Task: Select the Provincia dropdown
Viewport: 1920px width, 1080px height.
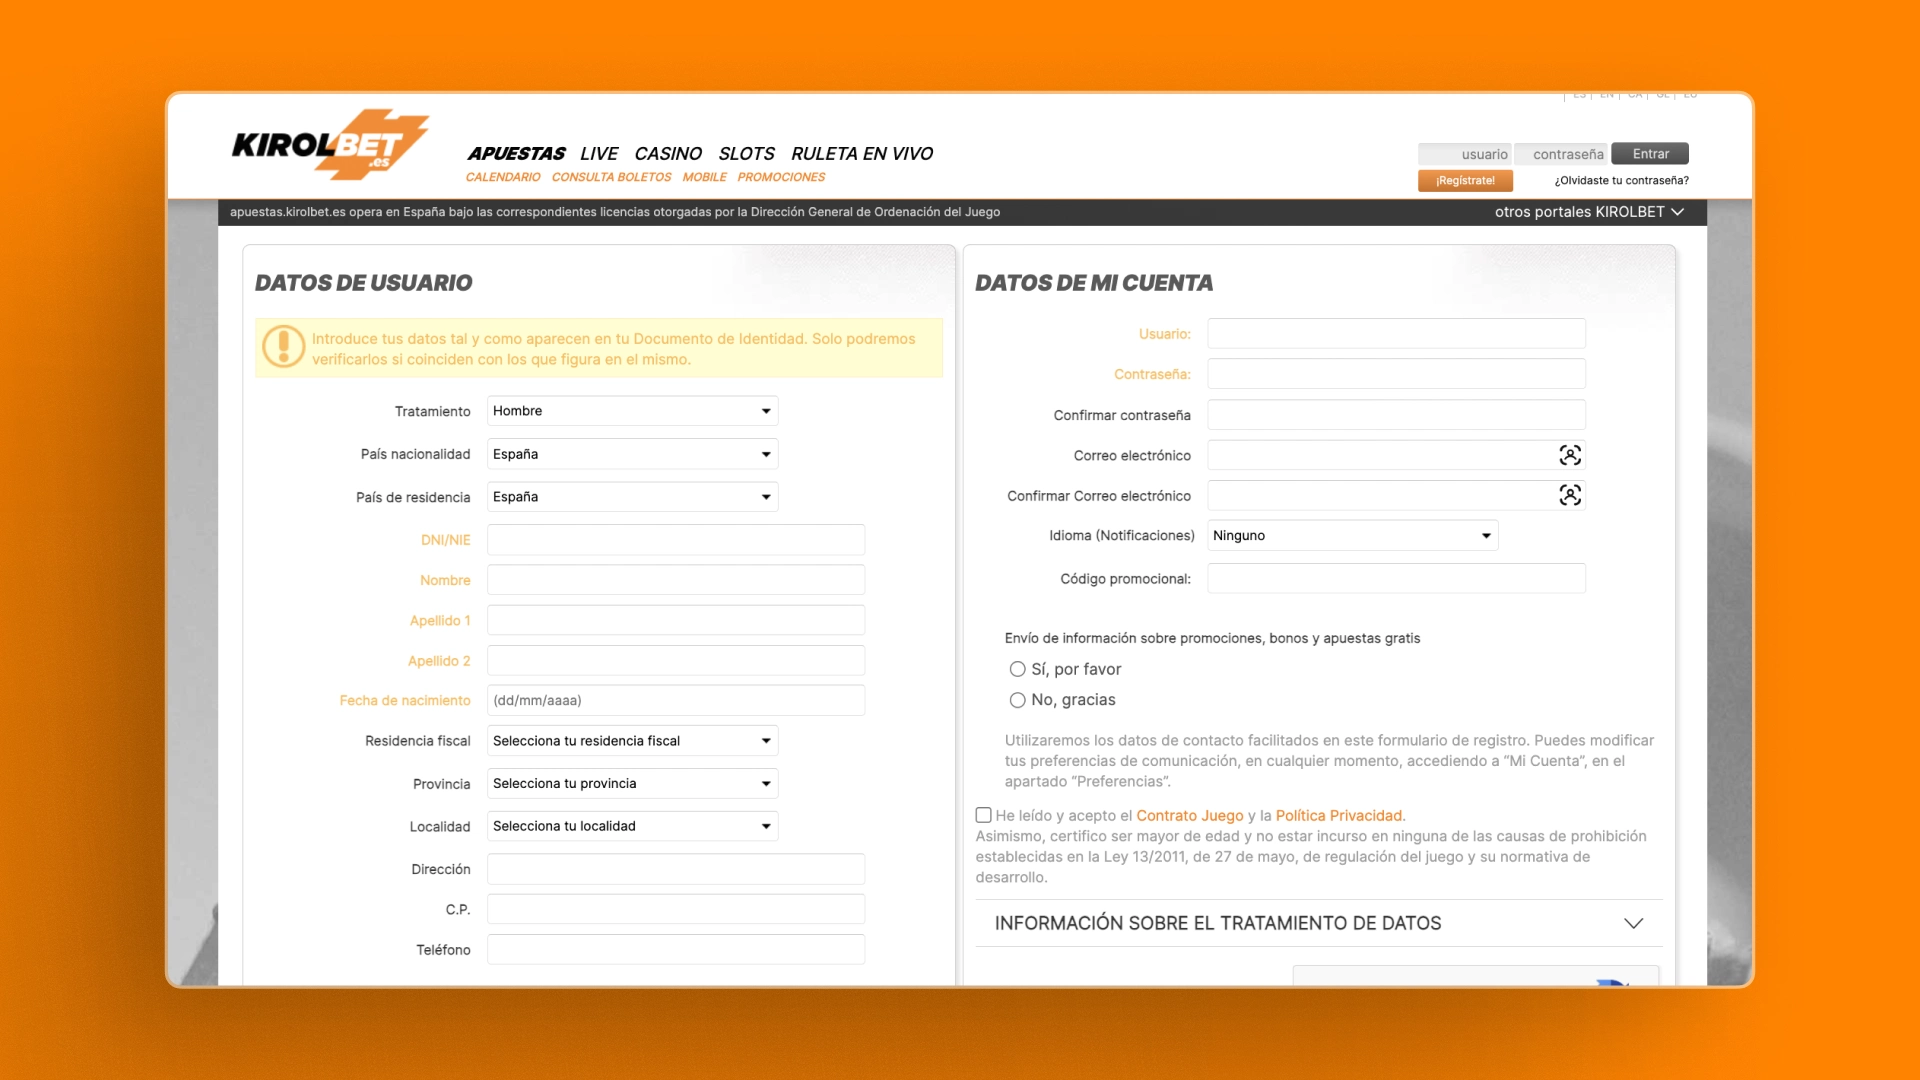Action: [632, 784]
